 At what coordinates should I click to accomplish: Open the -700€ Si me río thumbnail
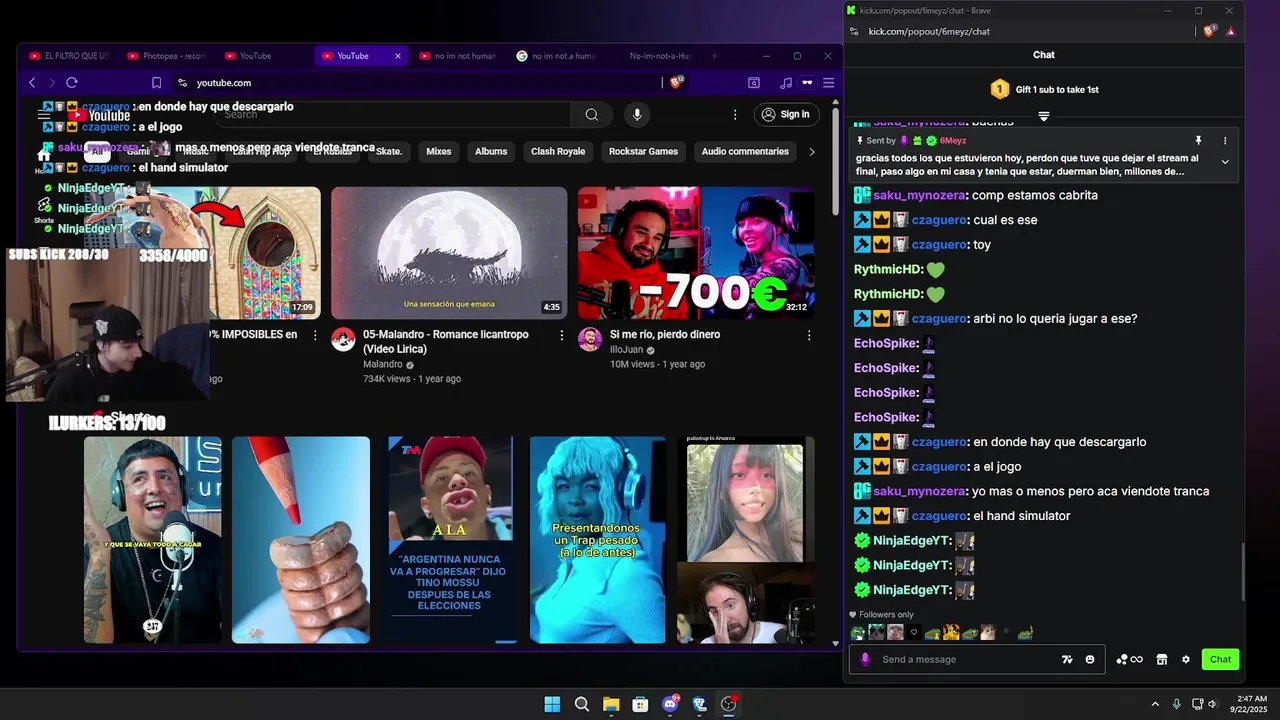click(x=696, y=253)
